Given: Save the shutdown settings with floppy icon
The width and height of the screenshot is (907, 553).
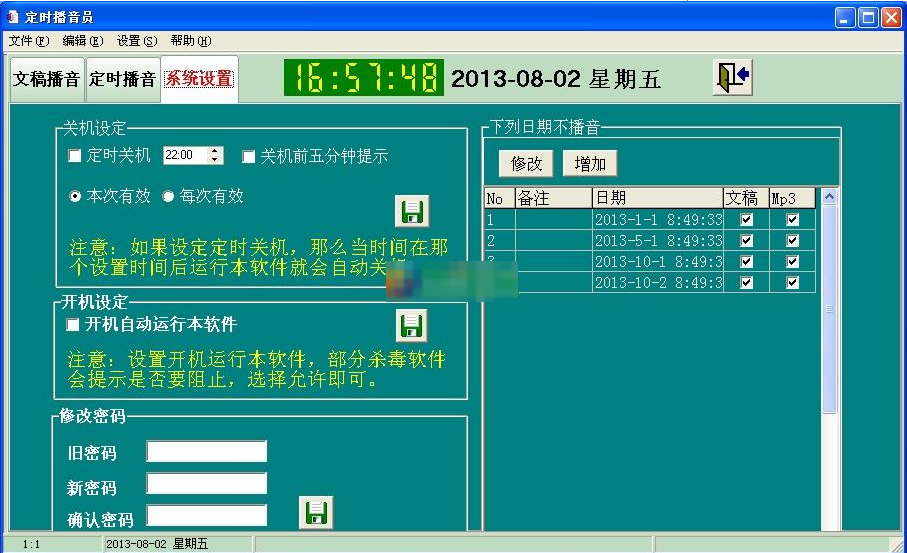Looking at the screenshot, I should pyautogui.click(x=411, y=211).
